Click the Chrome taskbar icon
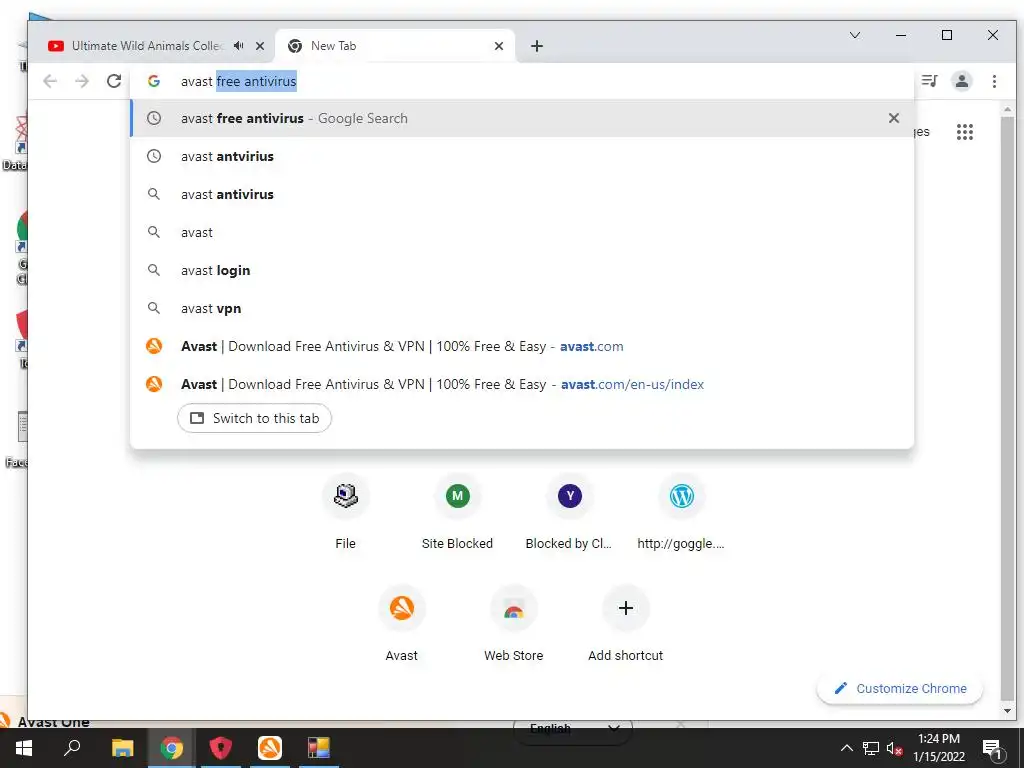The width and height of the screenshot is (1024, 768). tap(171, 748)
